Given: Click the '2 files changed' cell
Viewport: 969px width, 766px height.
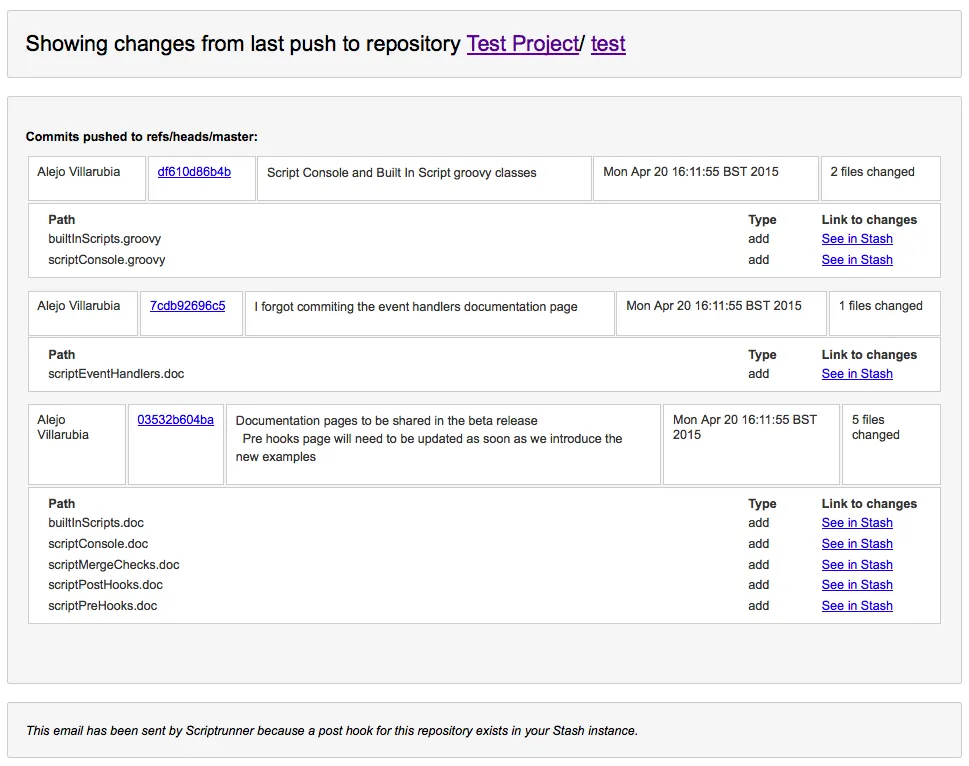Looking at the screenshot, I should click(881, 179).
